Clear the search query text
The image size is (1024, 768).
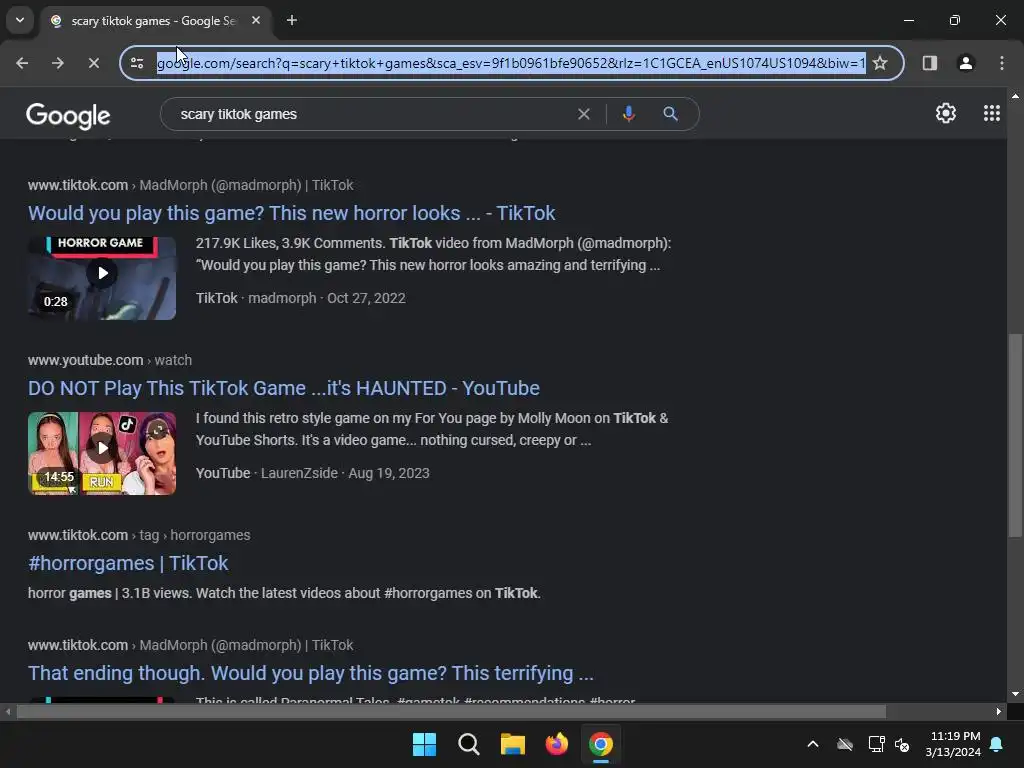584,114
